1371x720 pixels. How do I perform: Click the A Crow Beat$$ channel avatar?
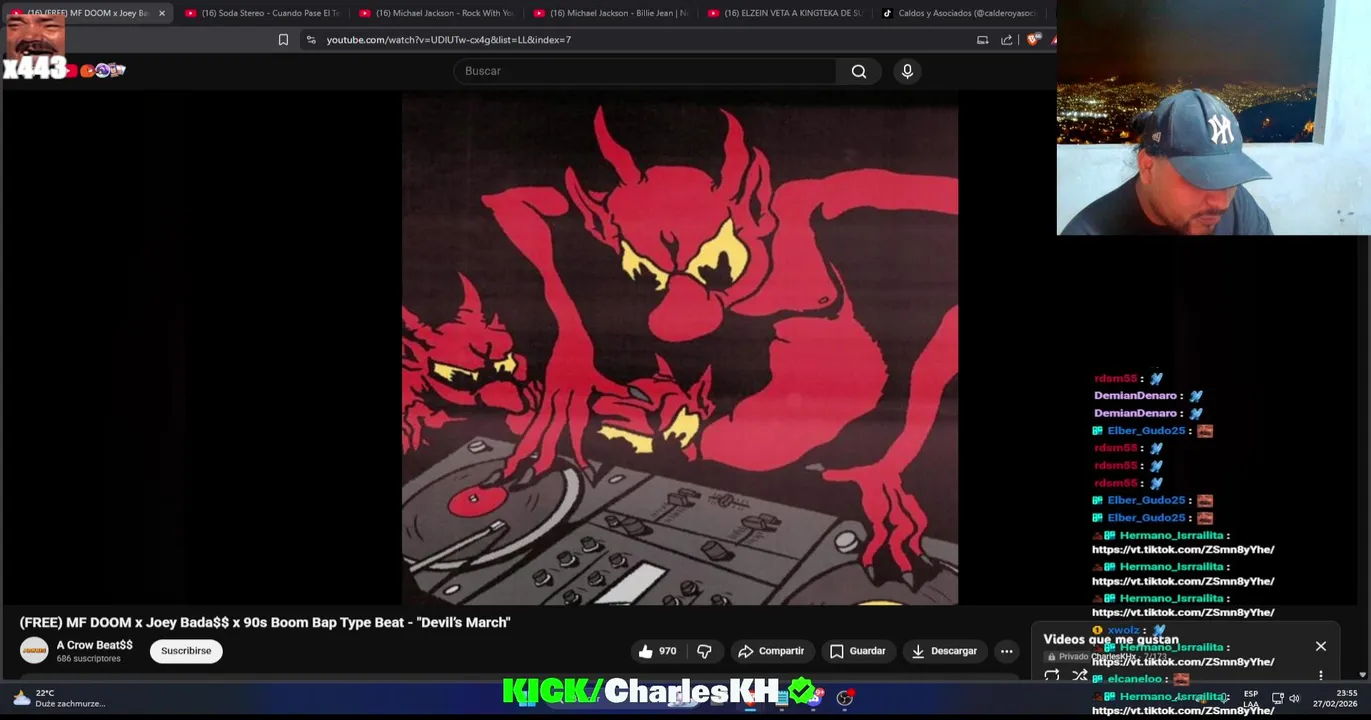tap(34, 651)
